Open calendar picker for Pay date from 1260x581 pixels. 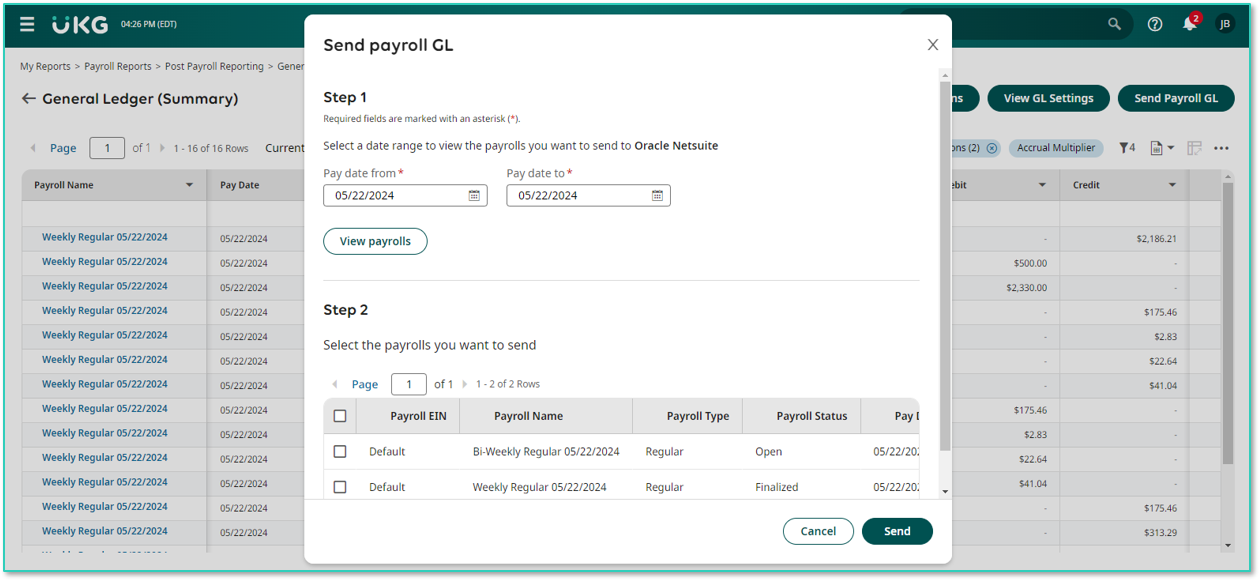[x=474, y=196]
